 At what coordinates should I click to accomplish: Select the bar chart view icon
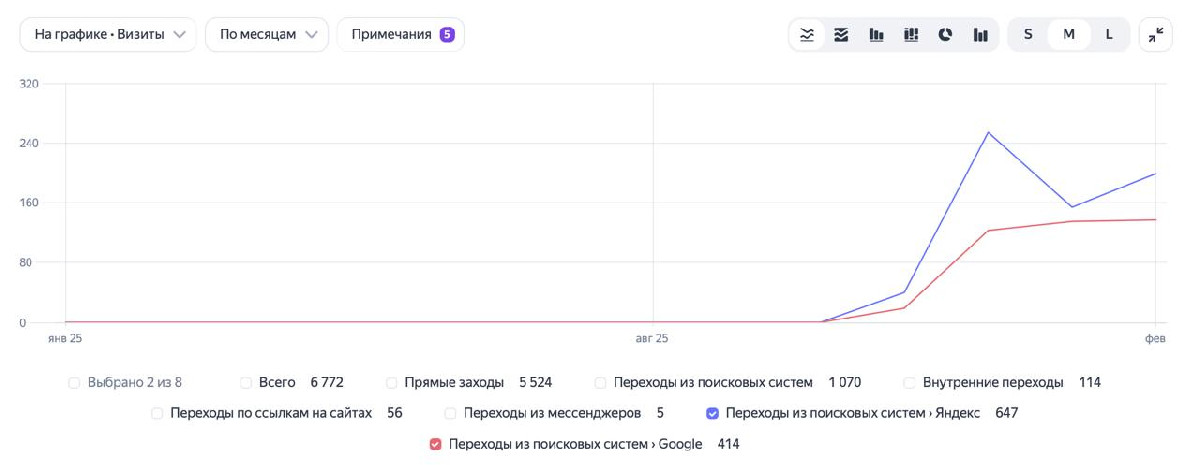click(876, 34)
